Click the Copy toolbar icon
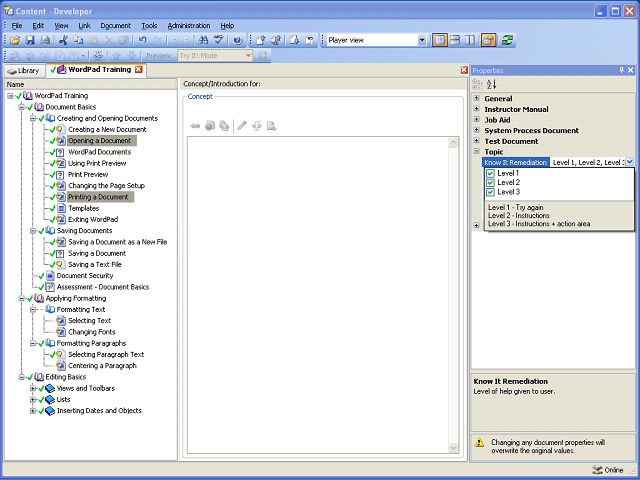The width and height of the screenshot is (640, 480). point(78,40)
